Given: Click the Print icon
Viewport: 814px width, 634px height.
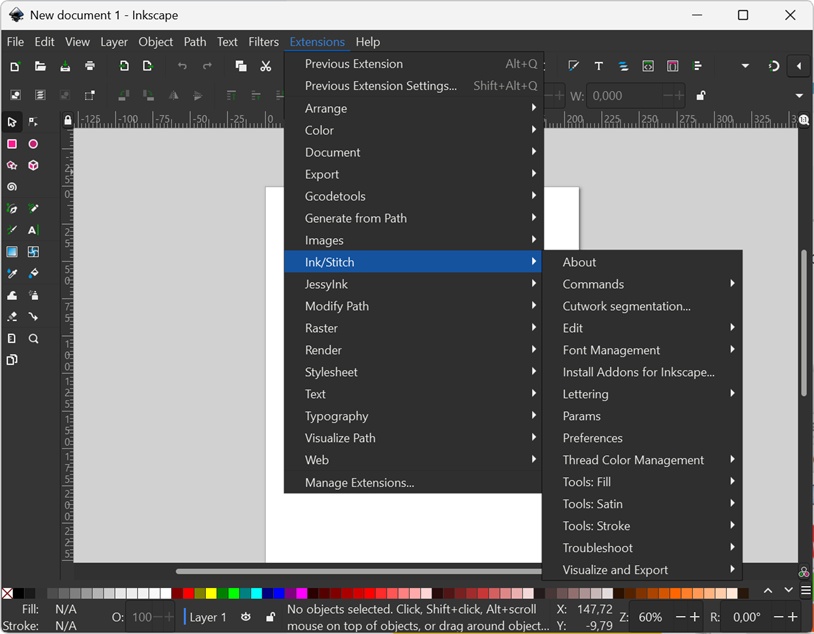Looking at the screenshot, I should (x=90, y=66).
